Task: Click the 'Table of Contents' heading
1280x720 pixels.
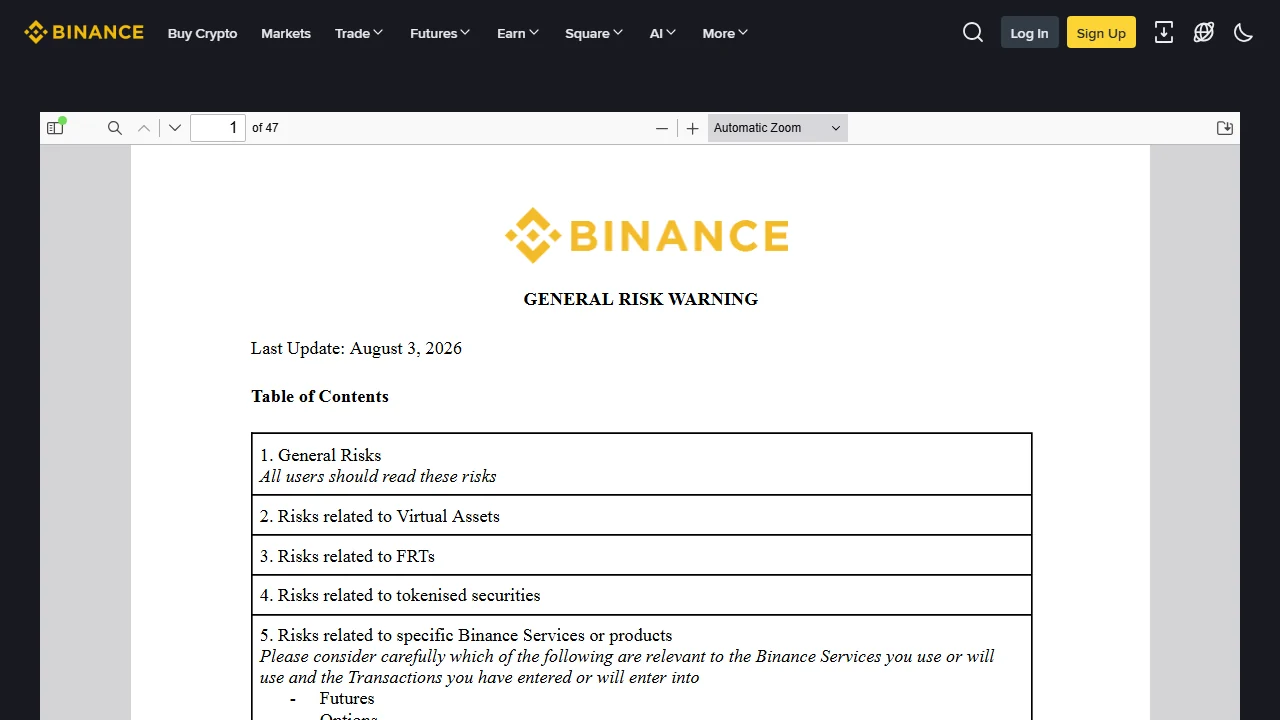Action: tap(320, 396)
